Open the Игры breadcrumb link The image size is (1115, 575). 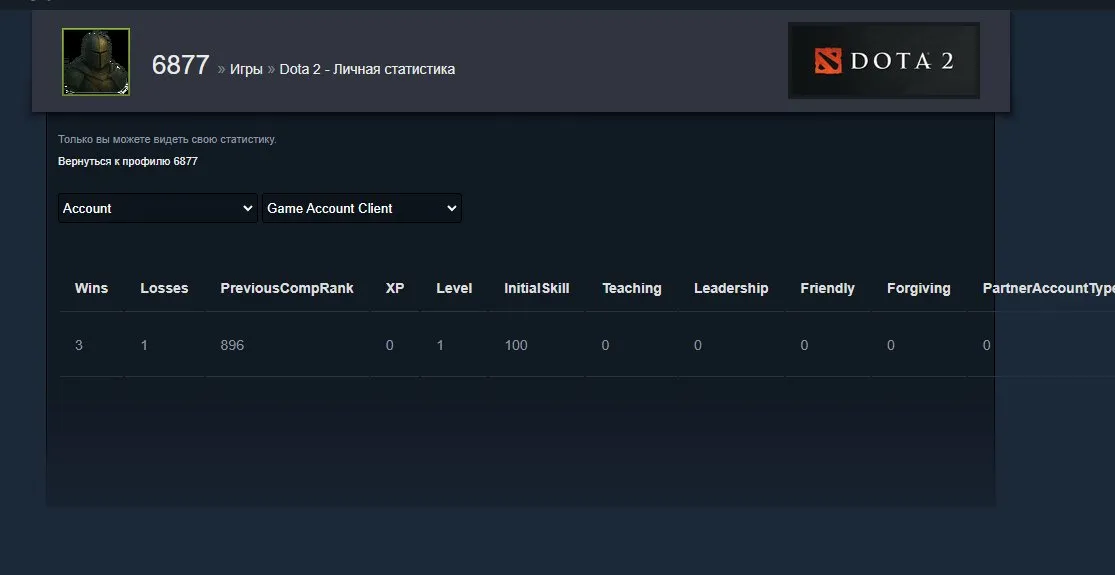[x=246, y=69]
